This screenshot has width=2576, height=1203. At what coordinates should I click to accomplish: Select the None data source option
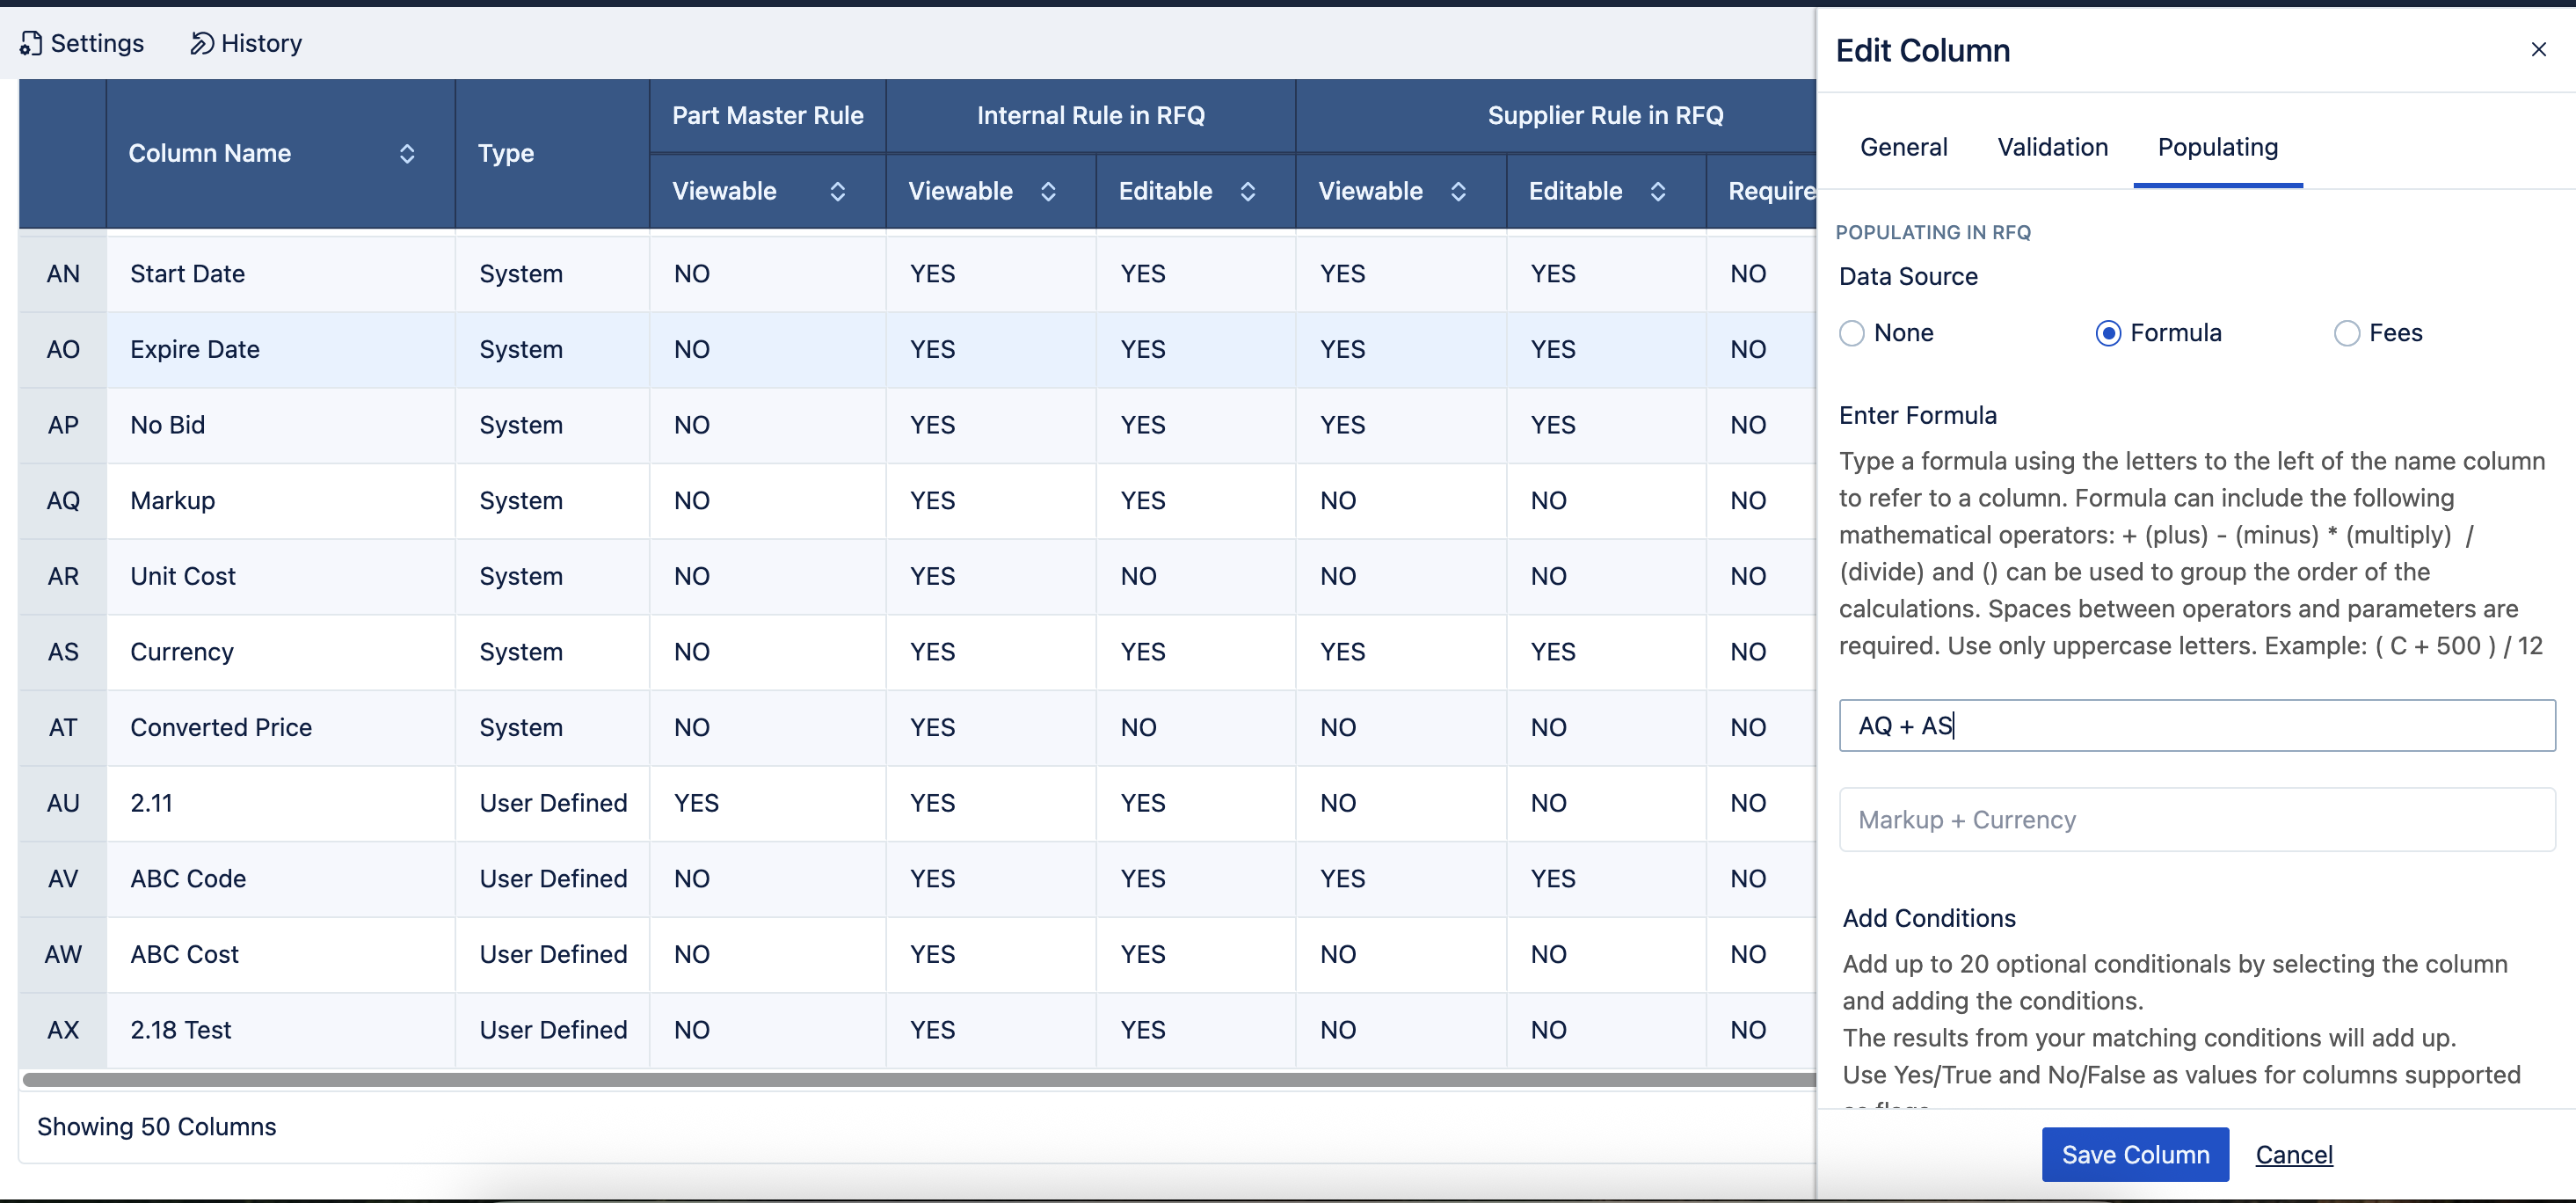(1851, 333)
